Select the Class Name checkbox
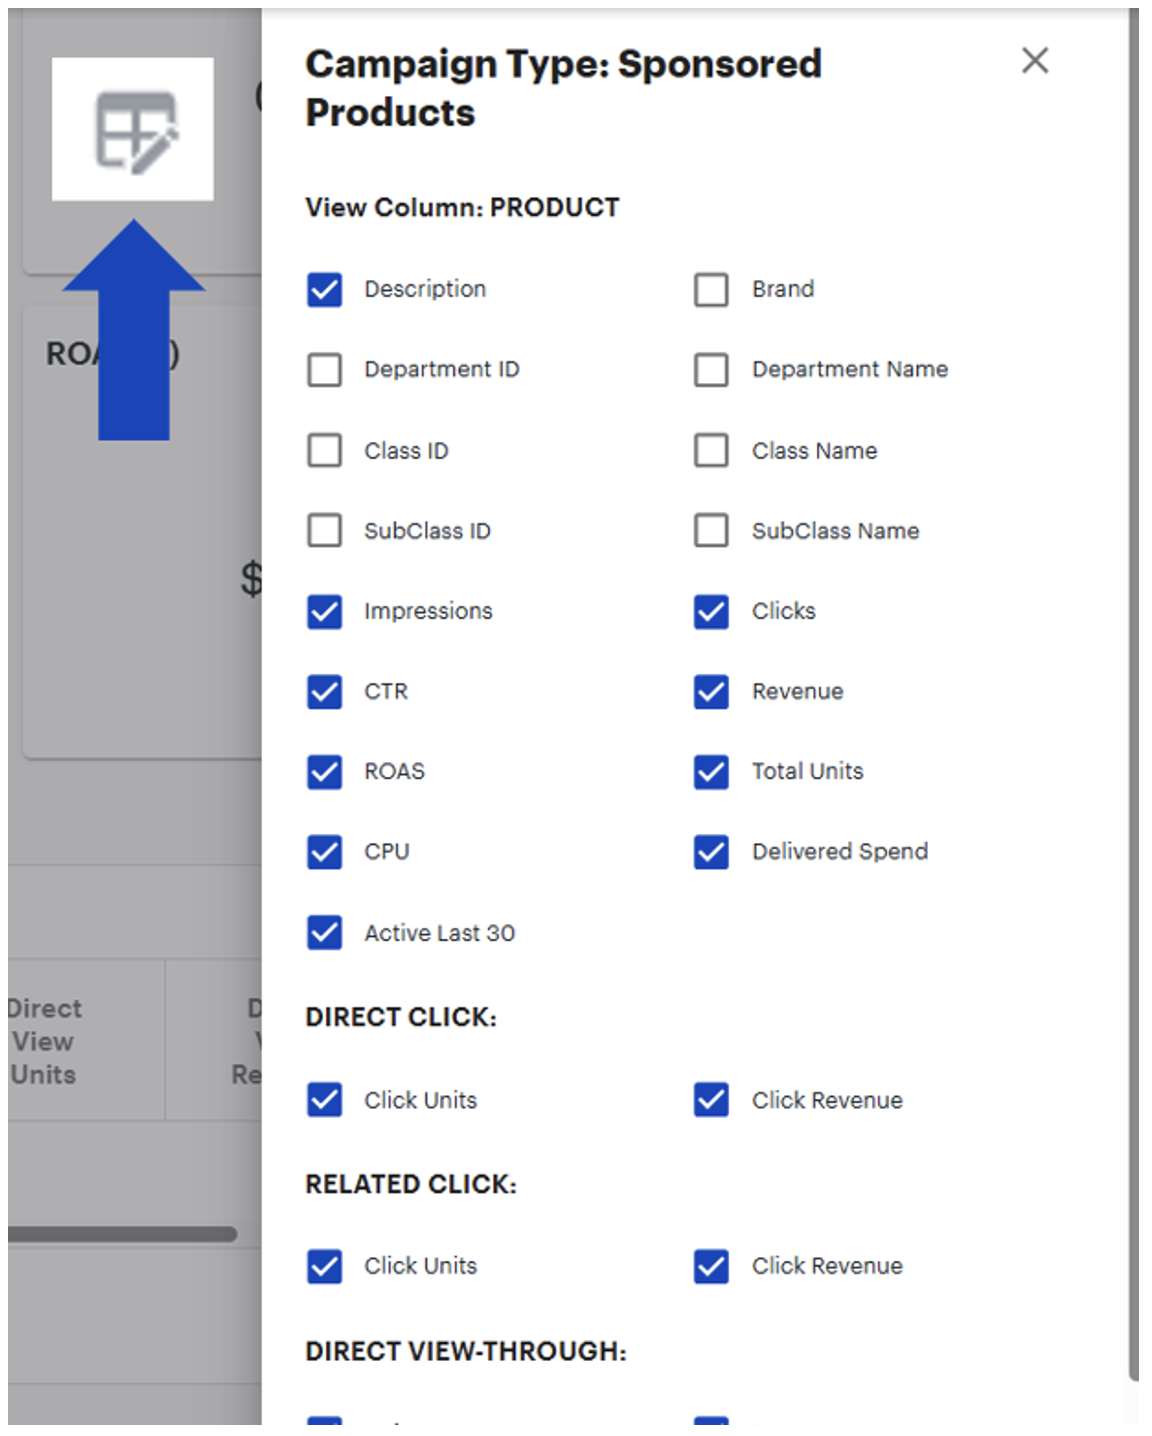This screenshot has height=1436, width=1152. coord(711,451)
